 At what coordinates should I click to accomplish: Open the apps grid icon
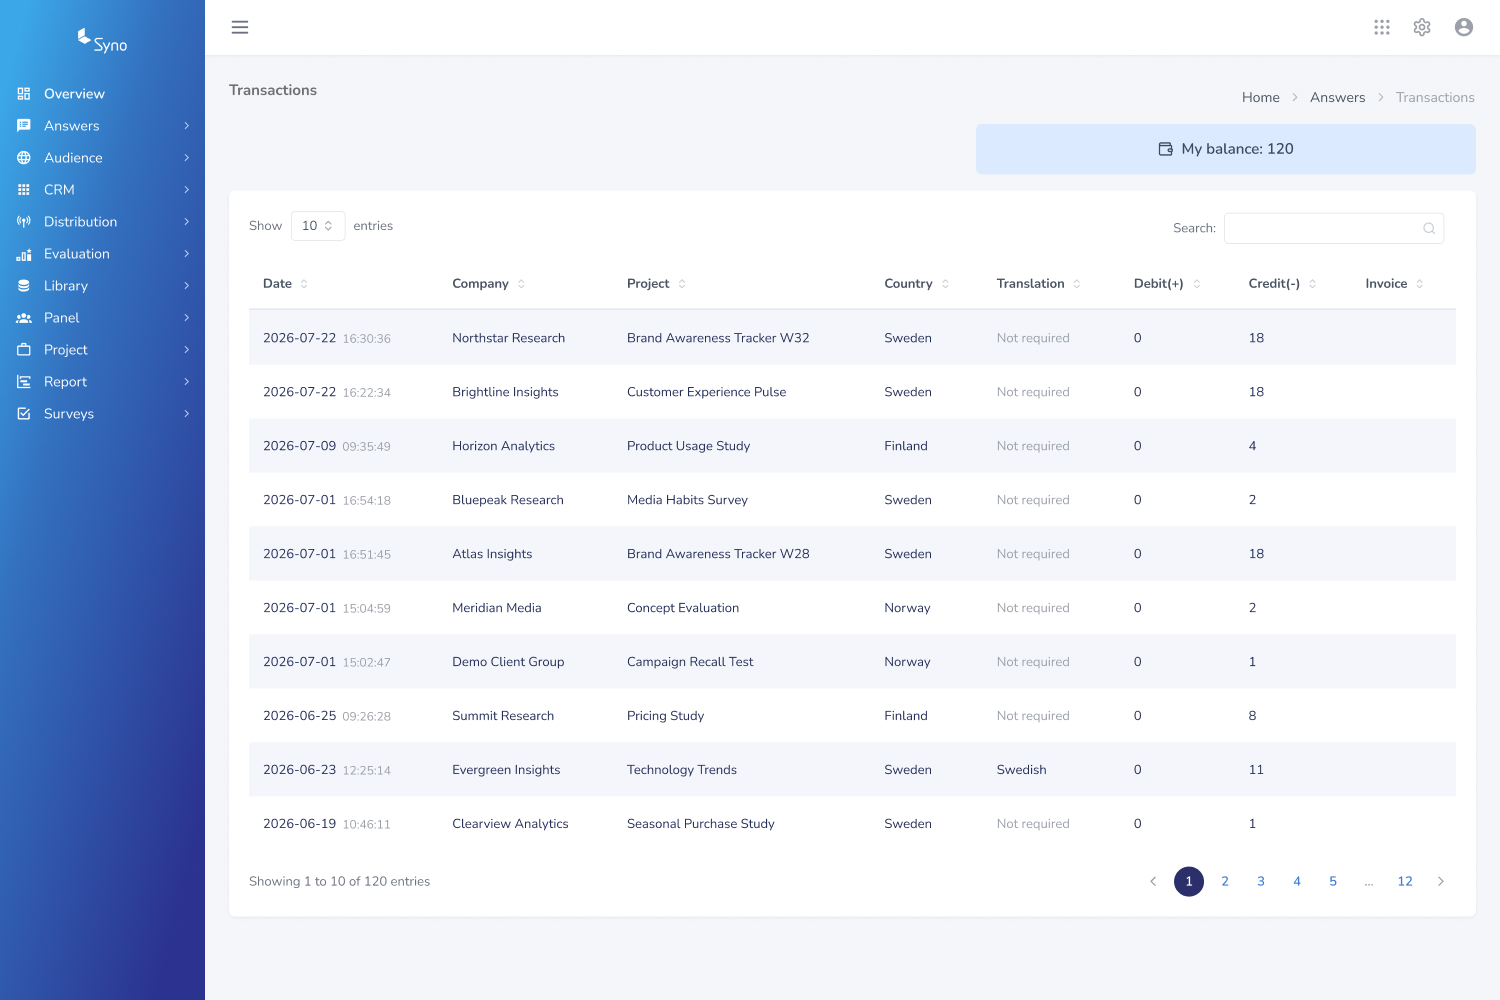pyautogui.click(x=1382, y=27)
